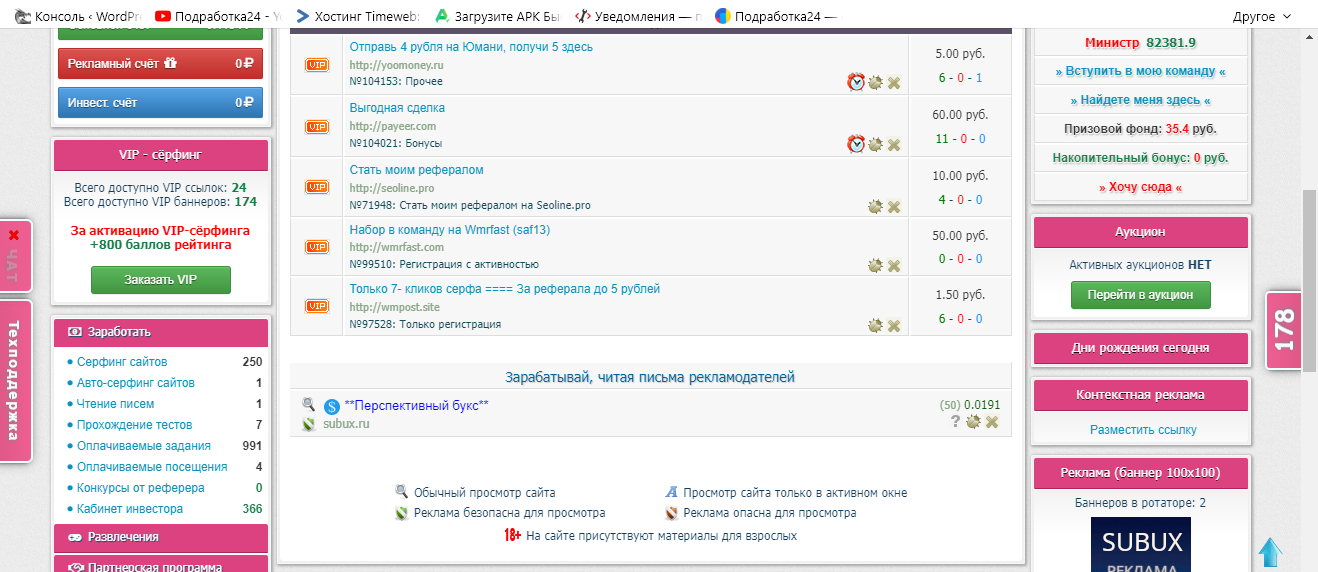Open Чтение писем in sidebar menu
Image resolution: width=1318 pixels, height=572 pixels.
pyautogui.click(x=116, y=404)
